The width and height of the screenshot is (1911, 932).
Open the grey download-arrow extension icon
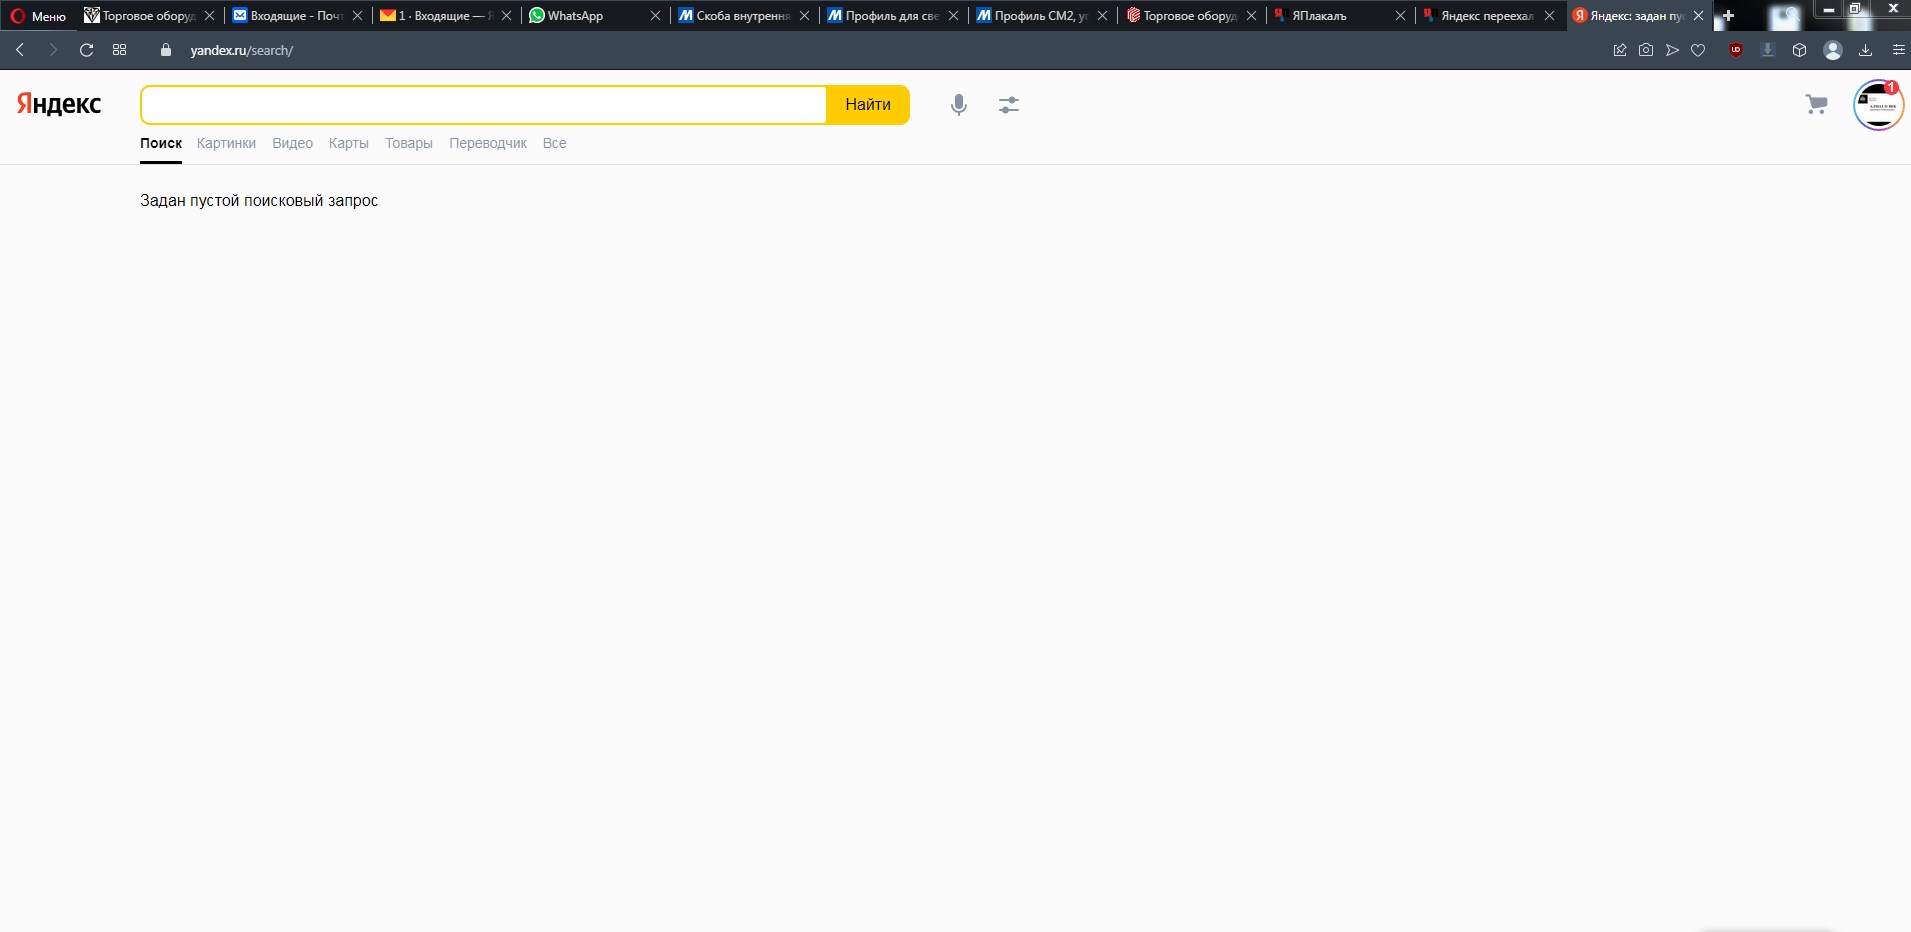tap(1768, 50)
